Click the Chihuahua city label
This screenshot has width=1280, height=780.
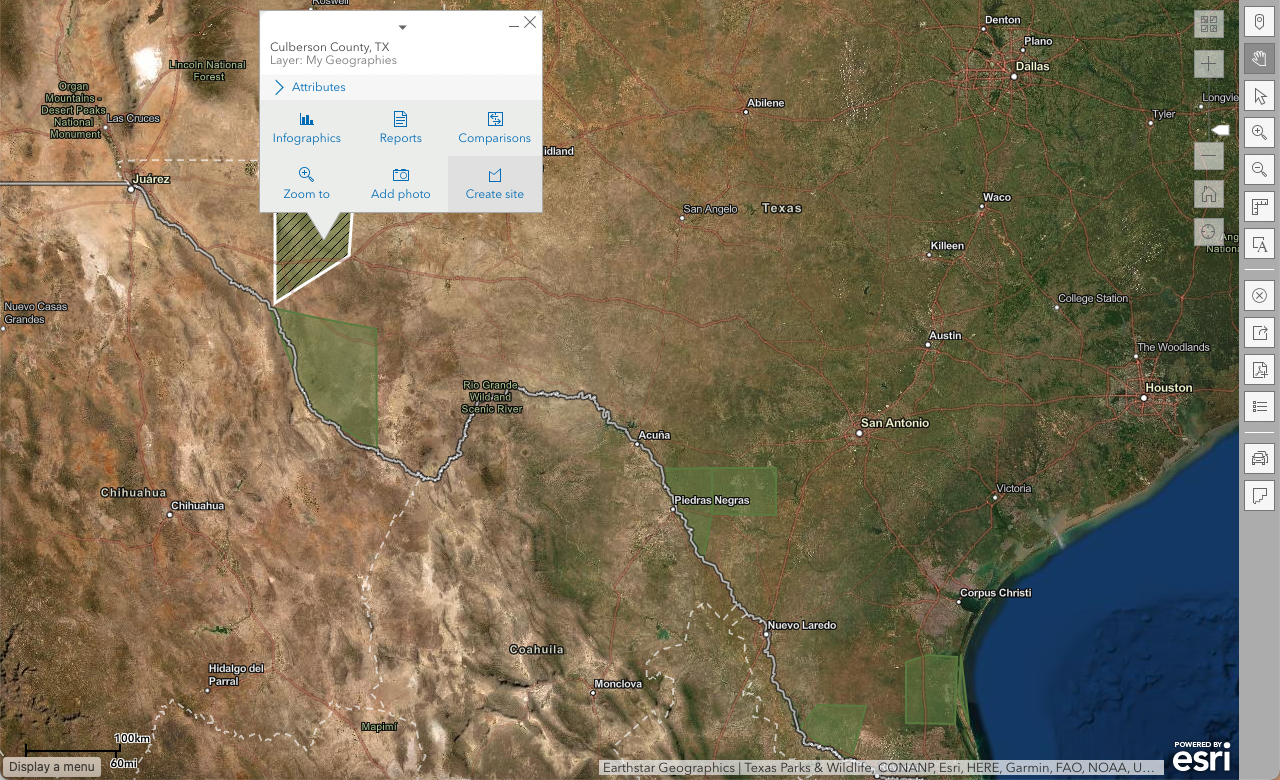click(x=197, y=506)
